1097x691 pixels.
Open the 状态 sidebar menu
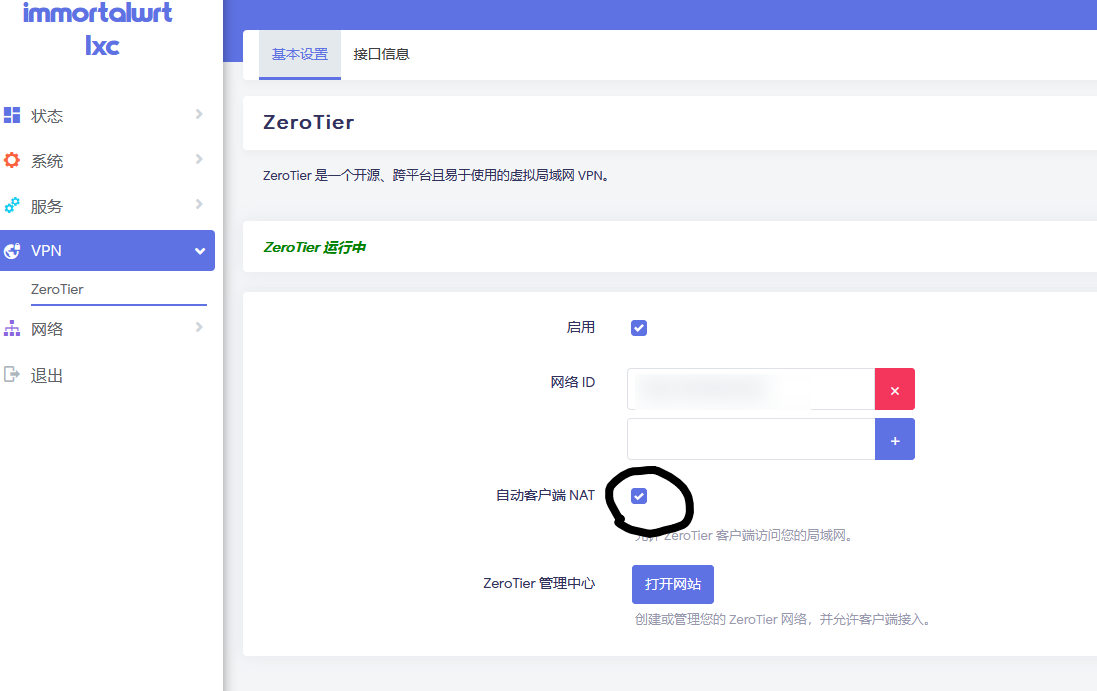tap(107, 115)
